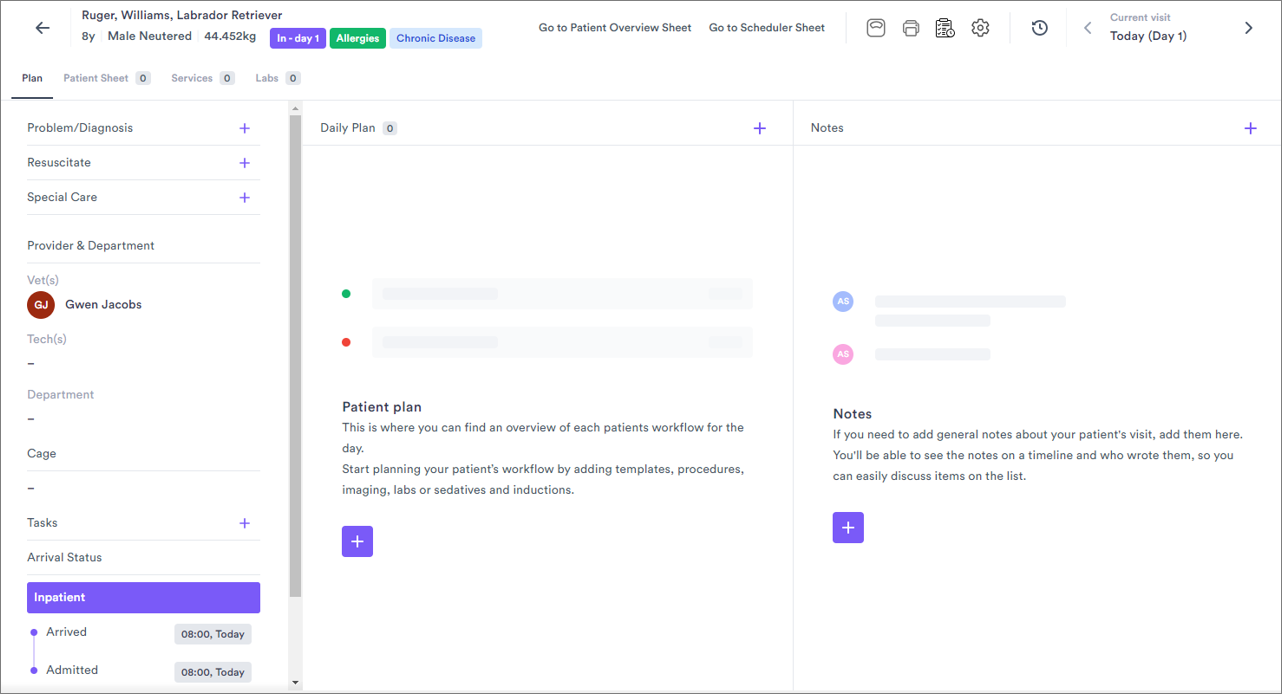The height and width of the screenshot is (694, 1282).
Task: Open Go to Scheduler Sheet link
Action: tap(767, 28)
